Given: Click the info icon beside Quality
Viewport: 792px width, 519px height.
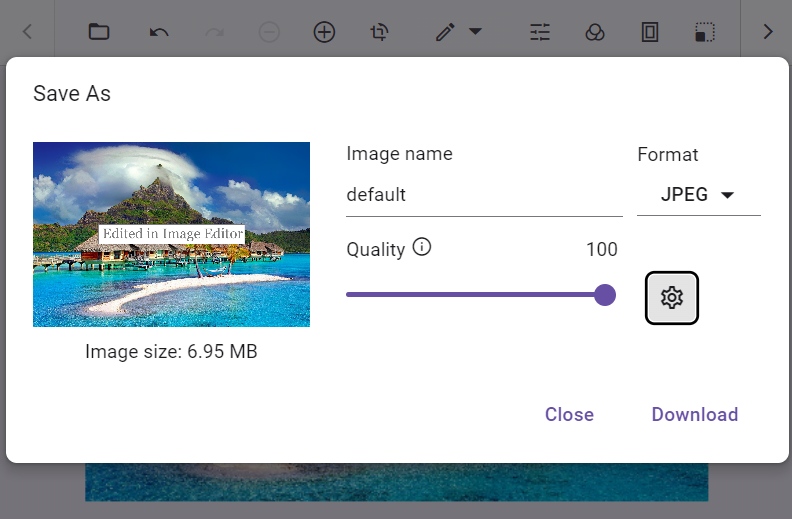Looking at the screenshot, I should coord(422,247).
